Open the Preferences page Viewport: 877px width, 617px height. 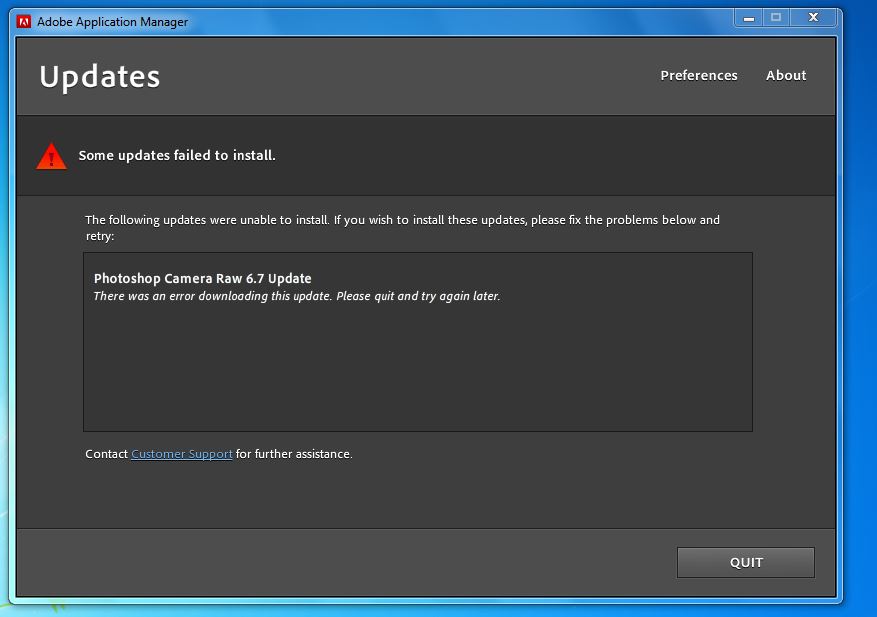click(698, 76)
